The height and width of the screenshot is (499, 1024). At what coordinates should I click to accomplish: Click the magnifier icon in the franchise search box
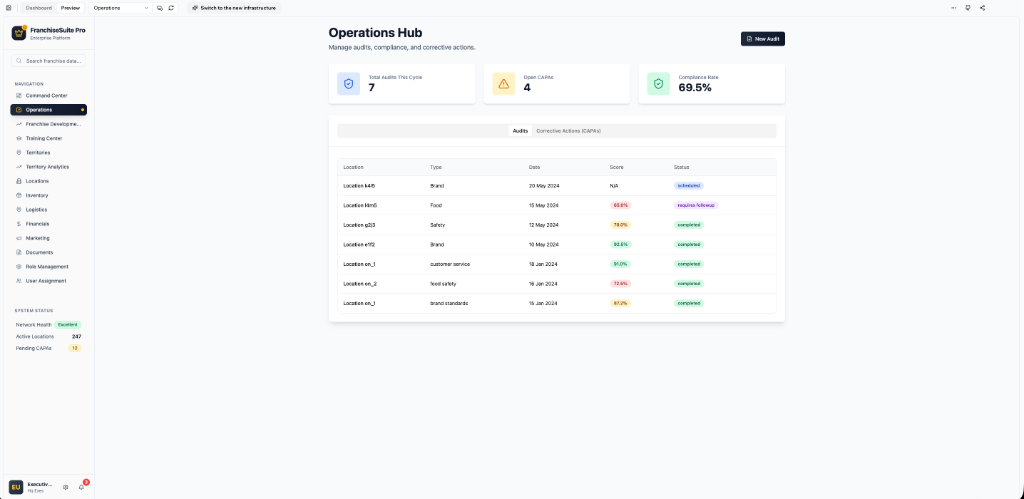pyautogui.click(x=19, y=61)
